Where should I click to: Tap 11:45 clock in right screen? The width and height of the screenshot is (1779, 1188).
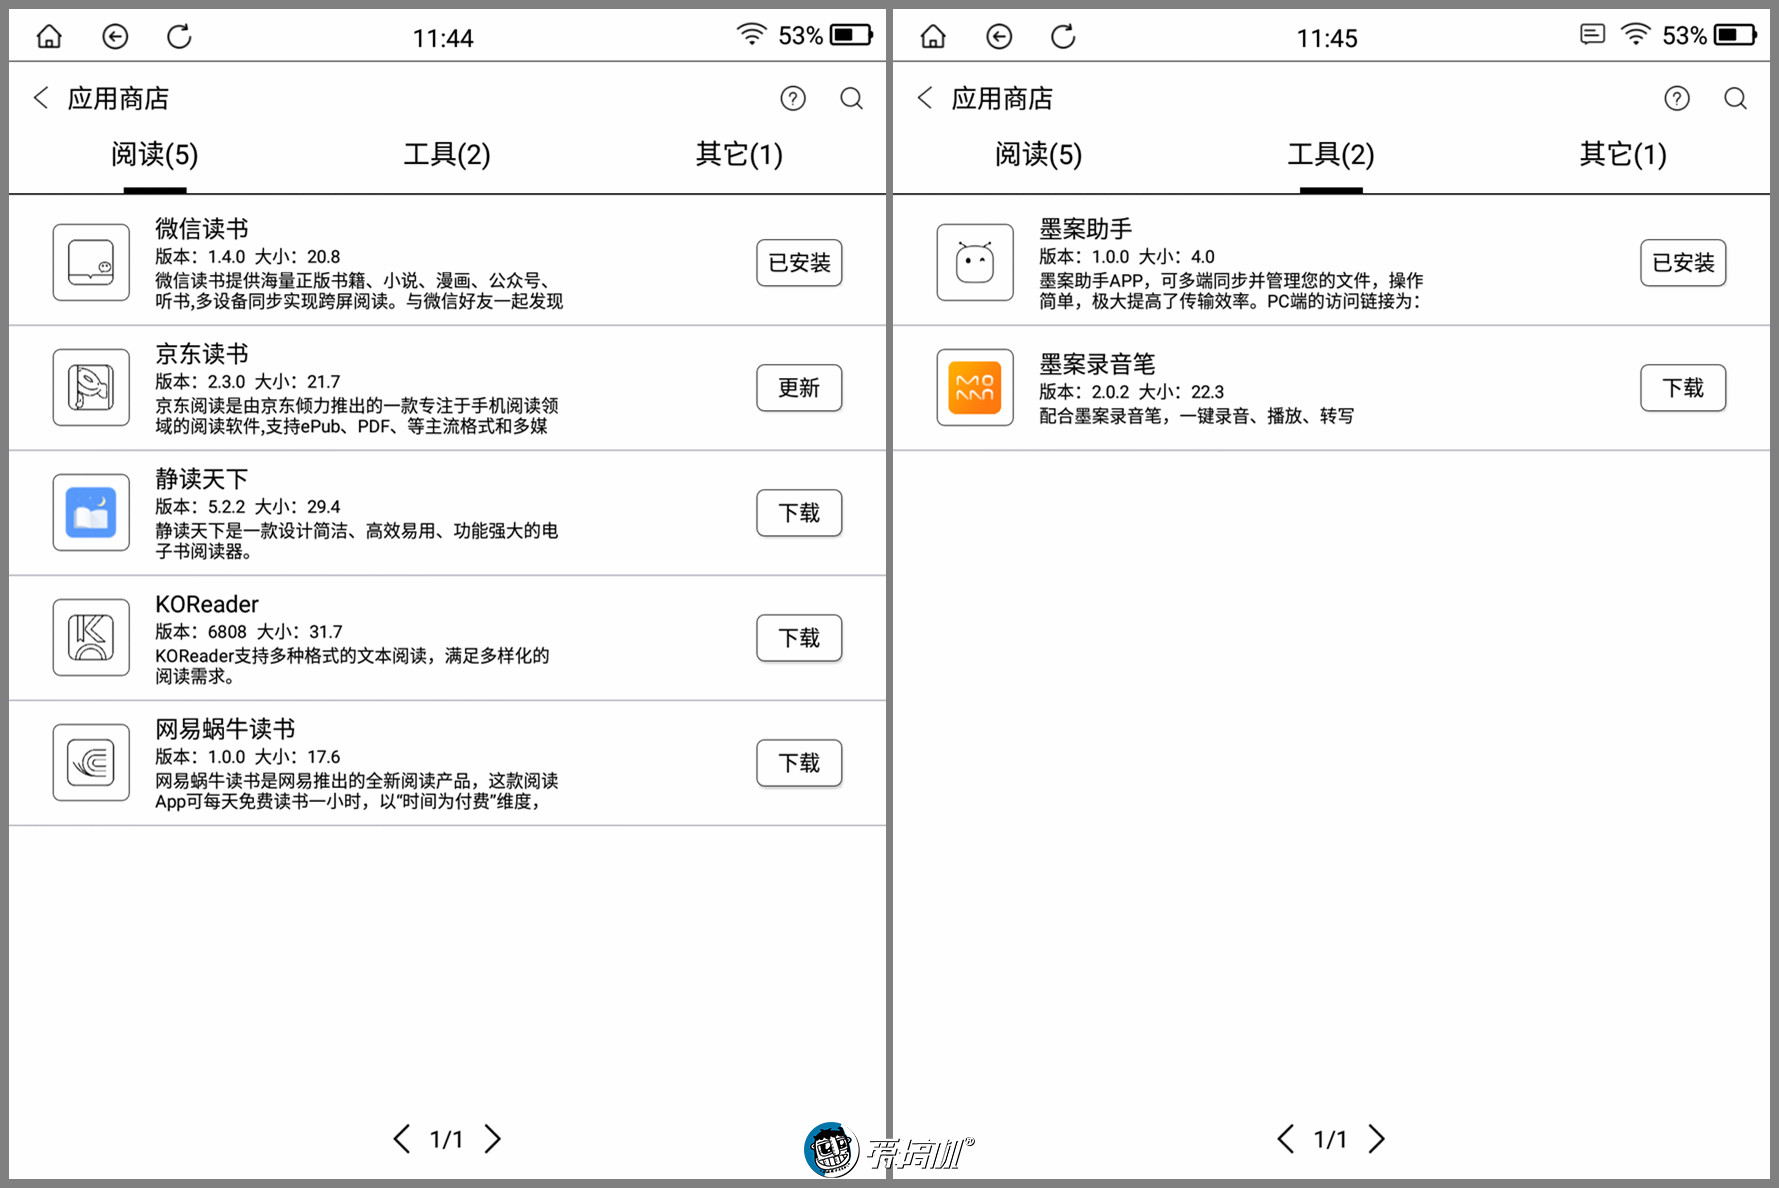point(1327,38)
